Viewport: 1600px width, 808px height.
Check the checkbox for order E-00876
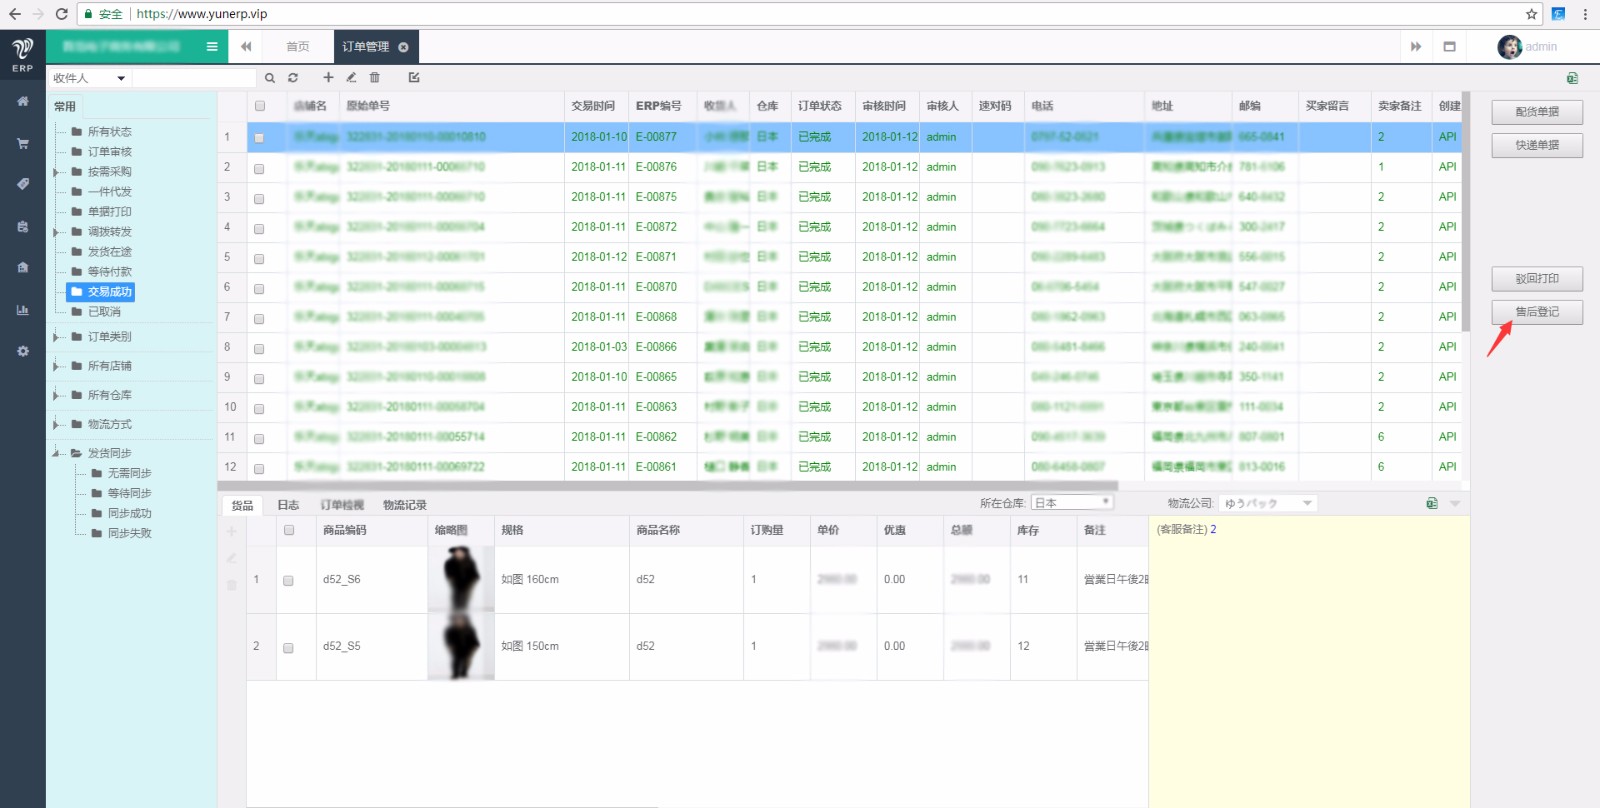tap(259, 168)
